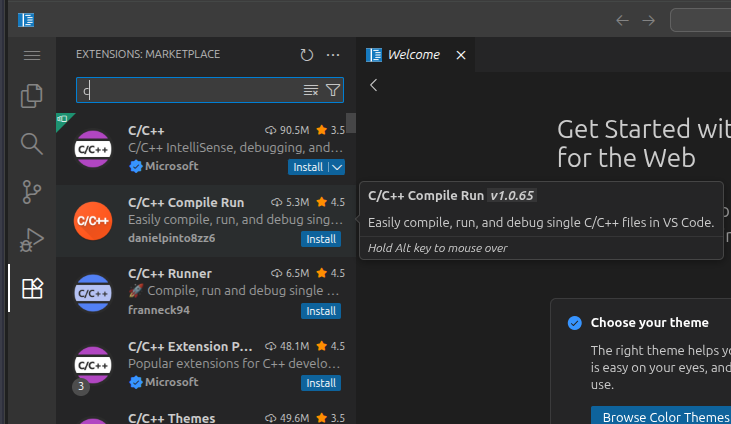The image size is (731, 424).
Task: Open the hamburger application menu
Action: pyautogui.click(x=32, y=55)
